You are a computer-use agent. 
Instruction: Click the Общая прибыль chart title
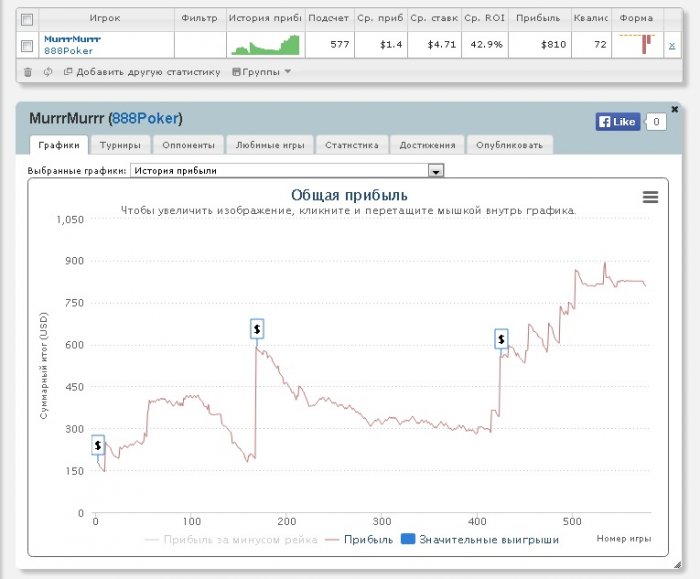[349, 195]
